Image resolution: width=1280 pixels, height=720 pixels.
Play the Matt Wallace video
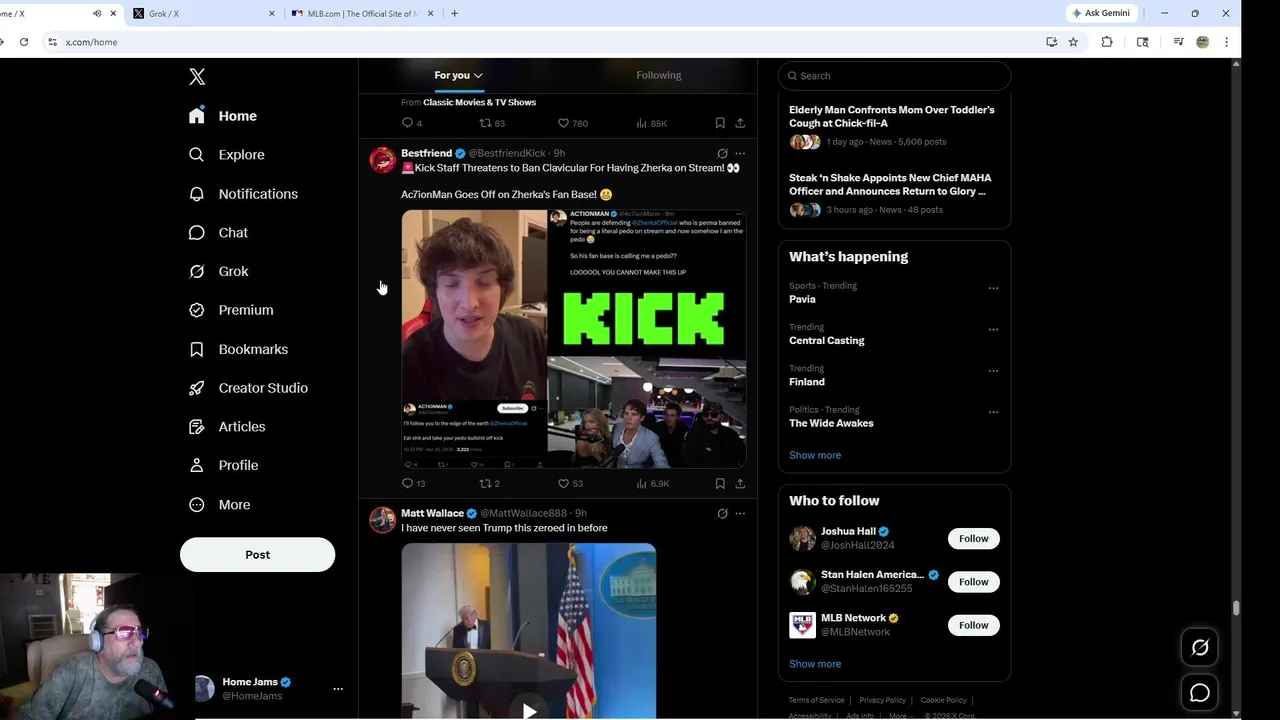(529, 710)
